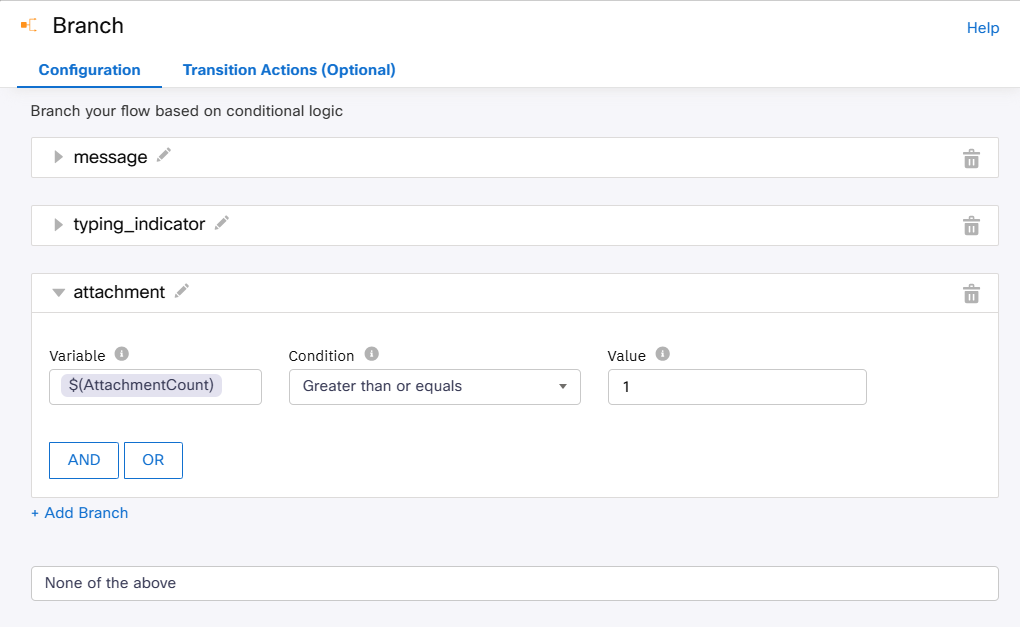Add an AND condition
The width and height of the screenshot is (1020, 627).
(x=84, y=460)
